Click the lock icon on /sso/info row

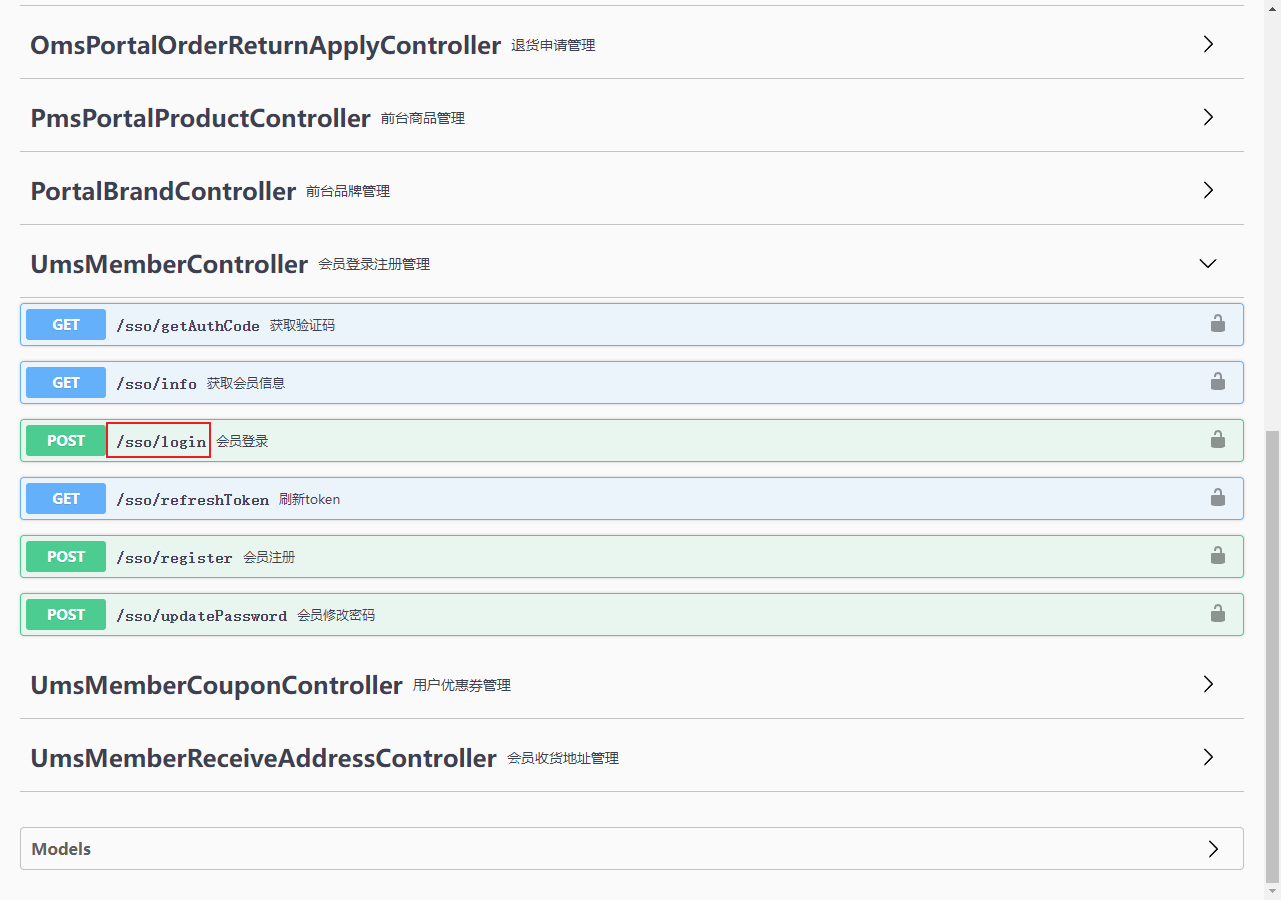1217,381
